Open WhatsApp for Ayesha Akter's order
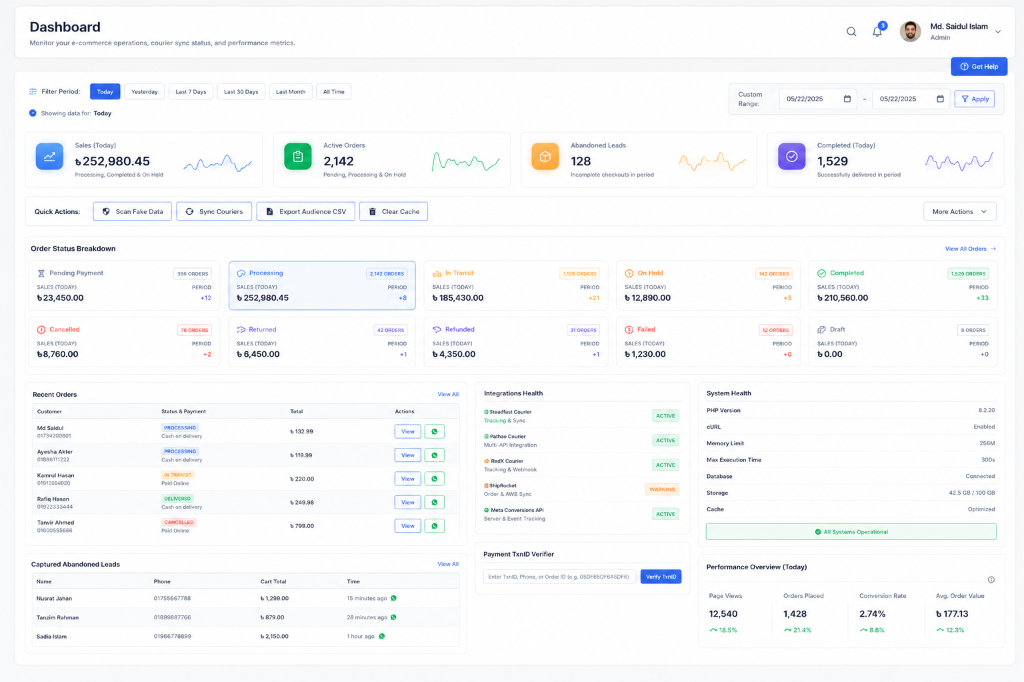Image resolution: width=1024 pixels, height=682 pixels. [x=434, y=455]
